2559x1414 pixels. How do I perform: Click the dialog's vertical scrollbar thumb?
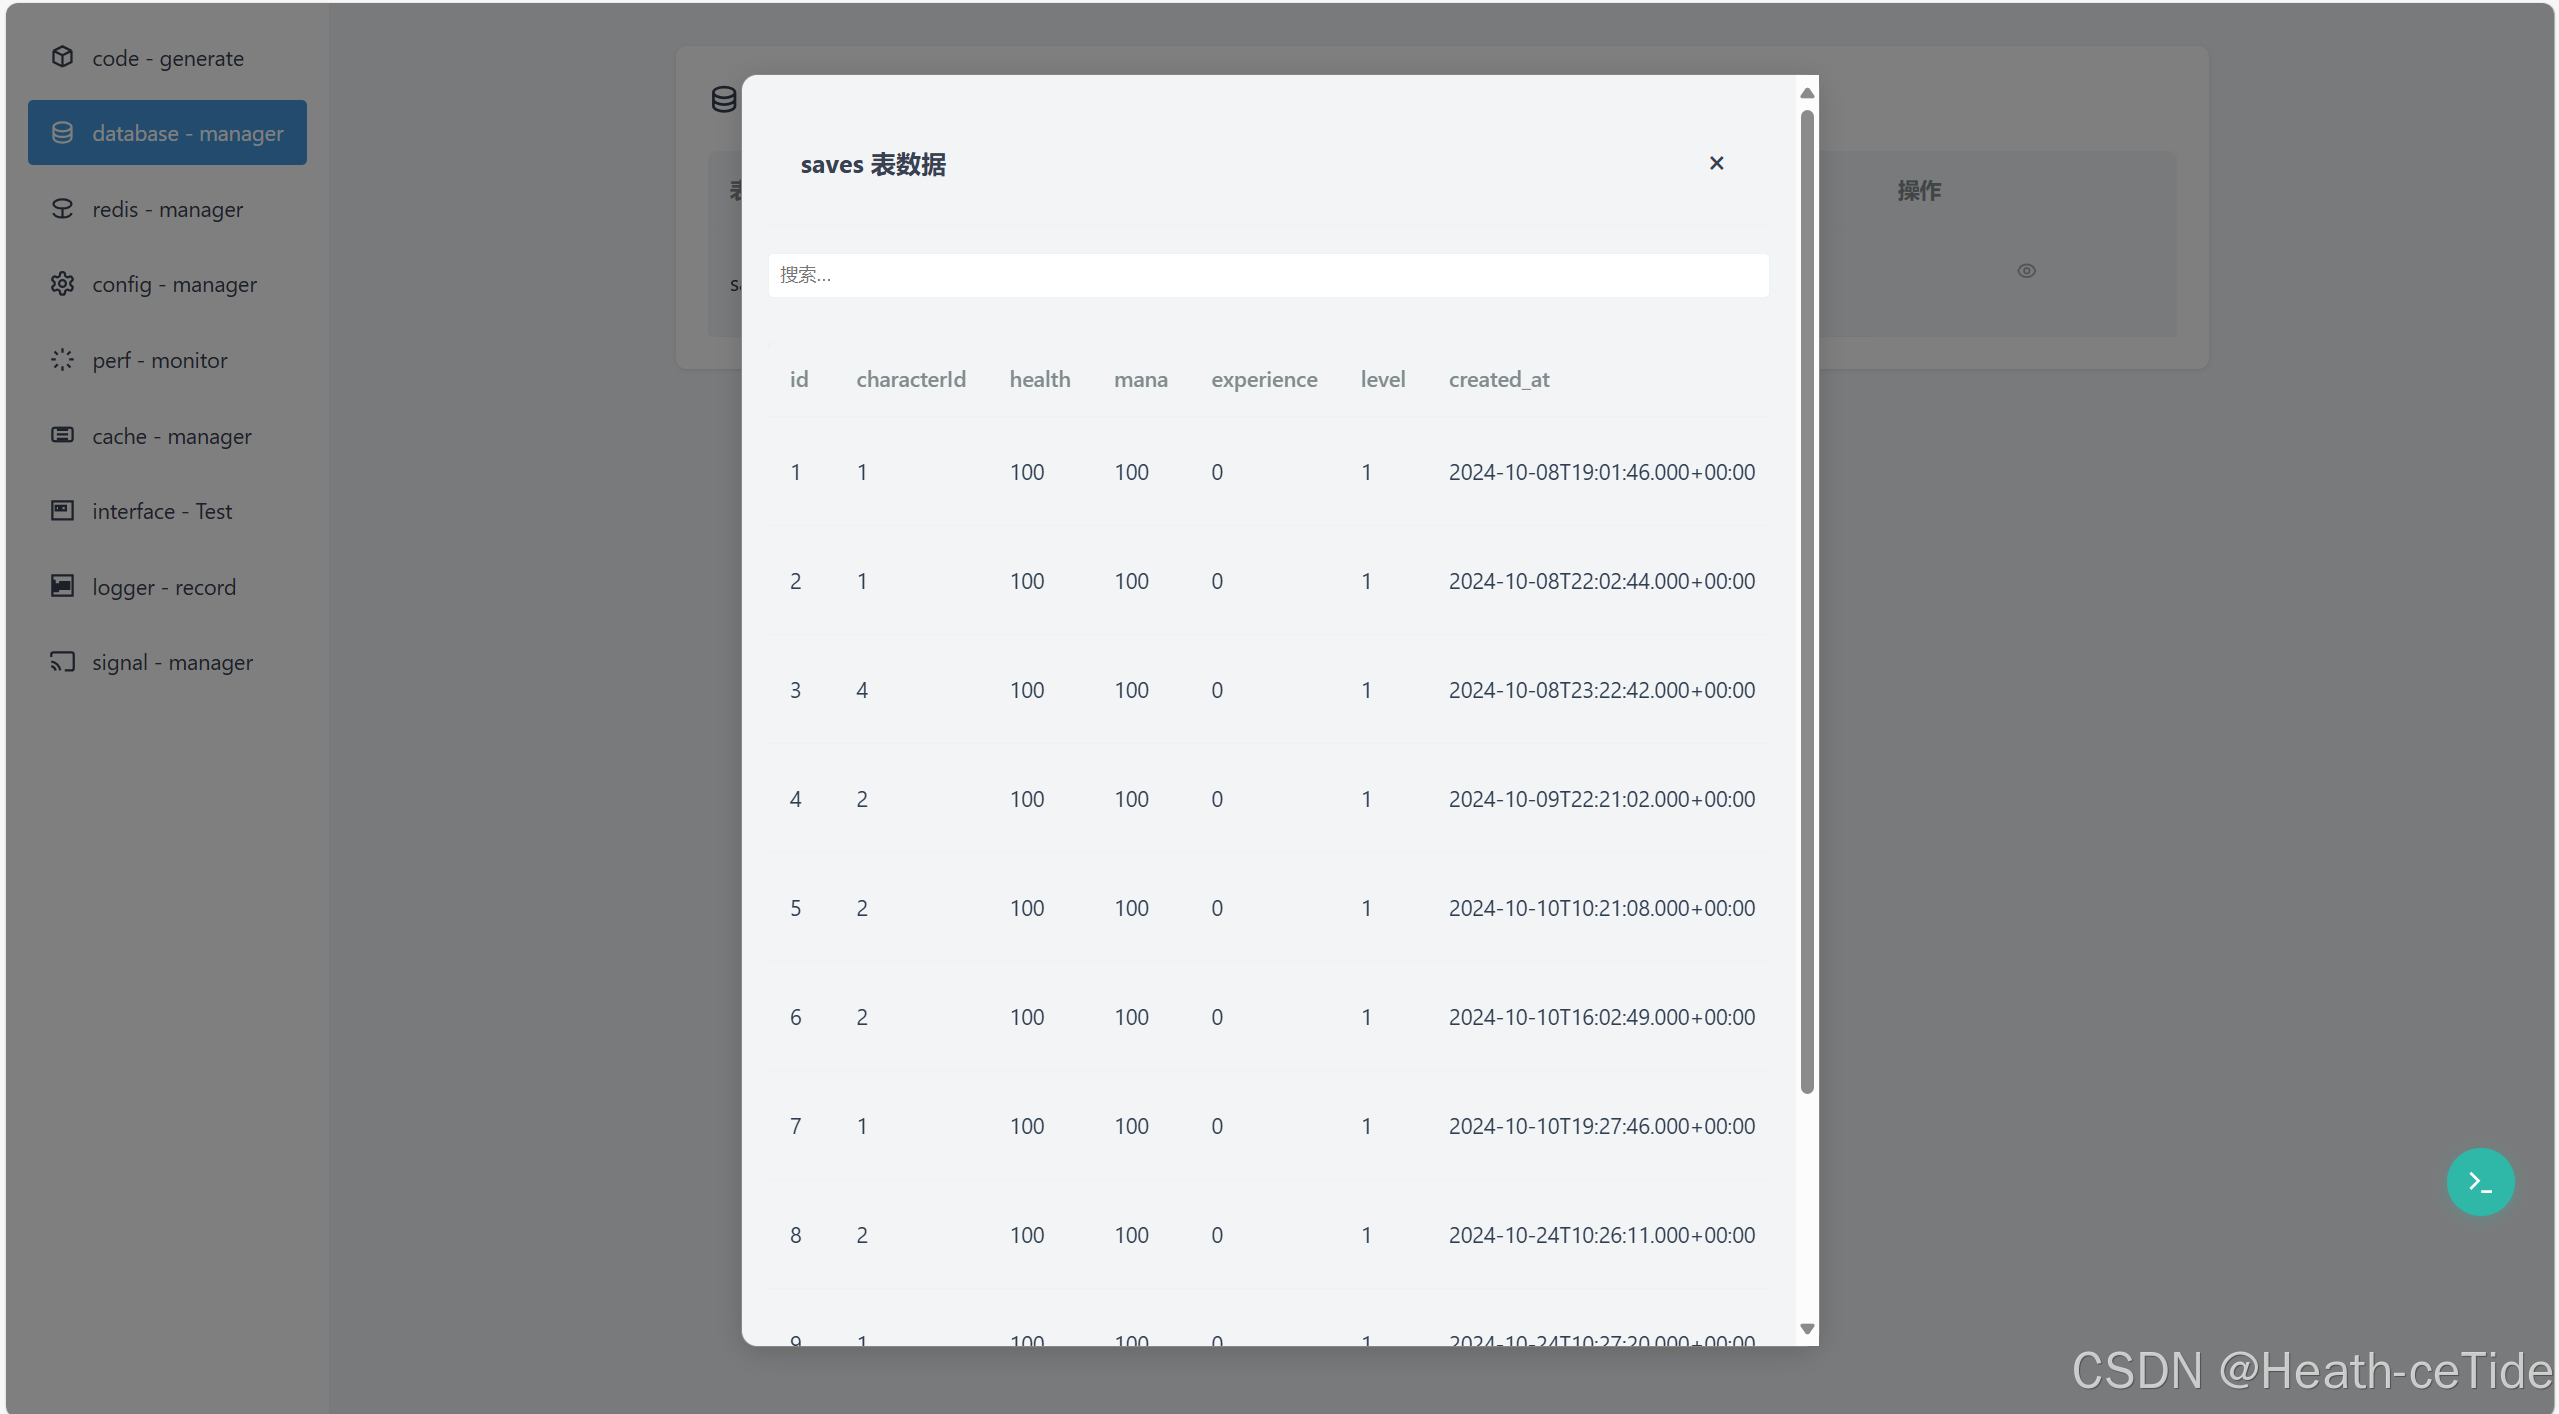pos(1806,600)
